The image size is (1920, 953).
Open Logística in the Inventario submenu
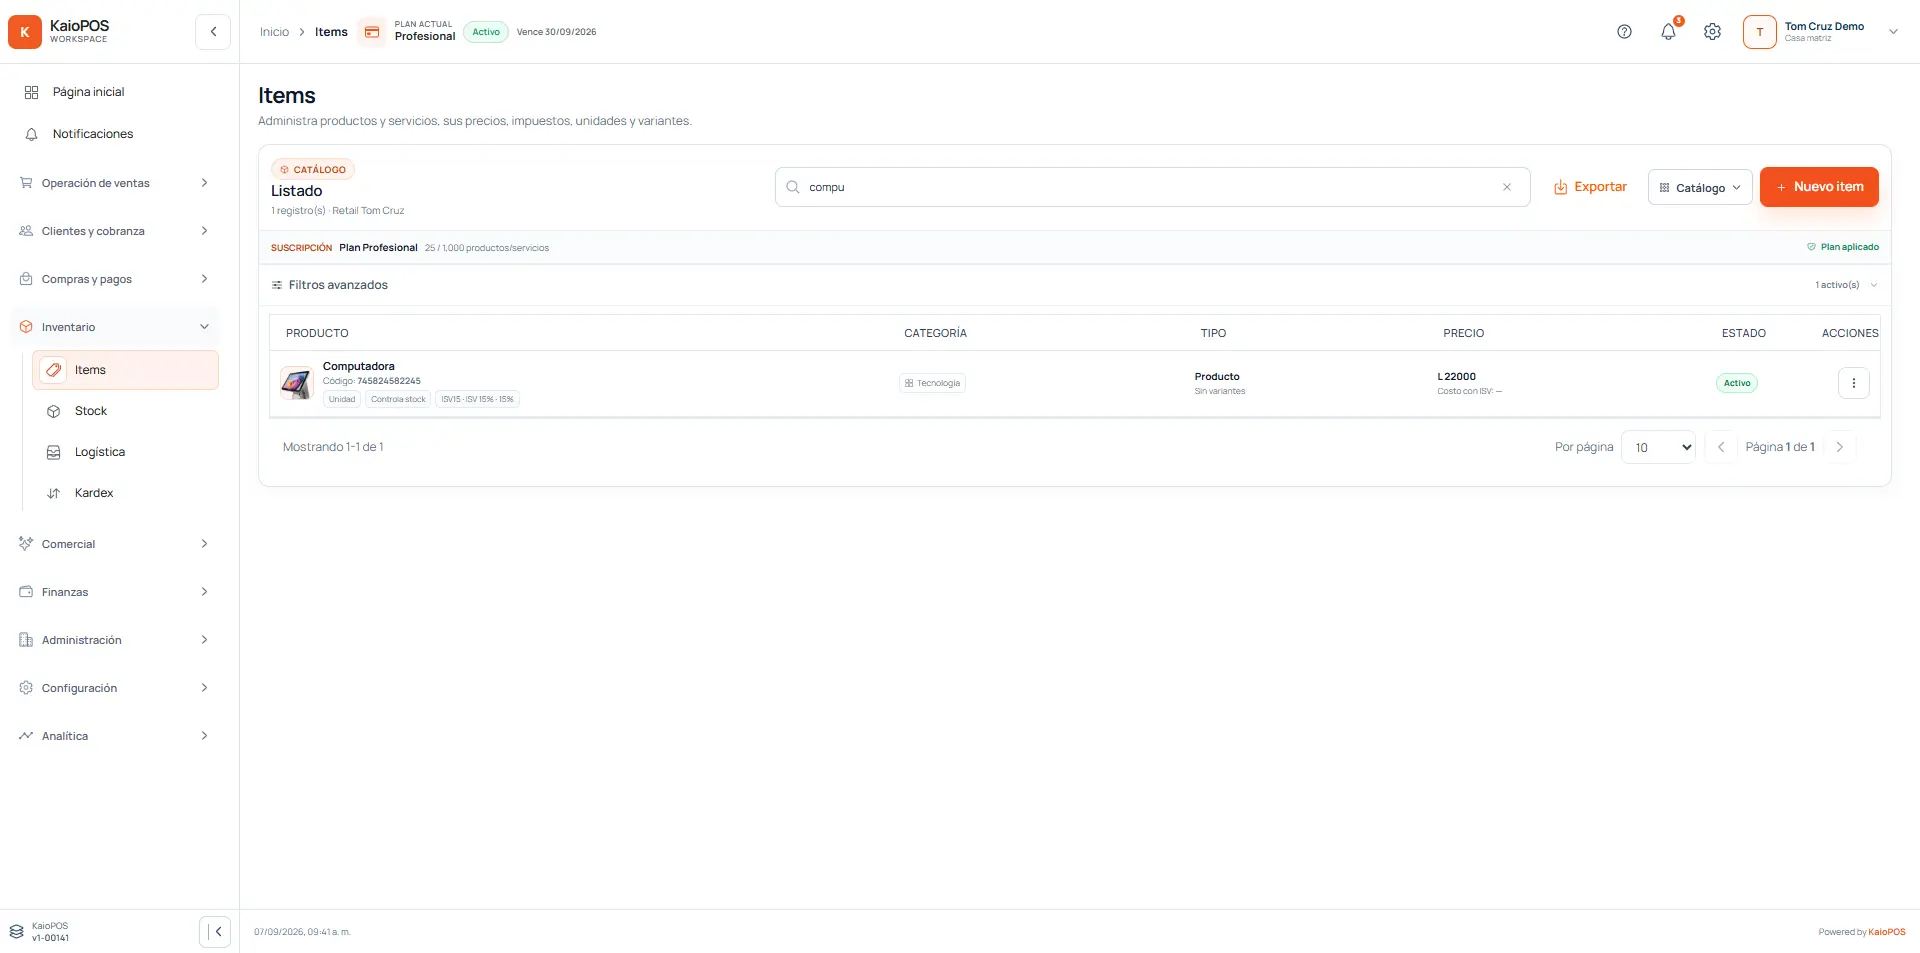pos(126,452)
